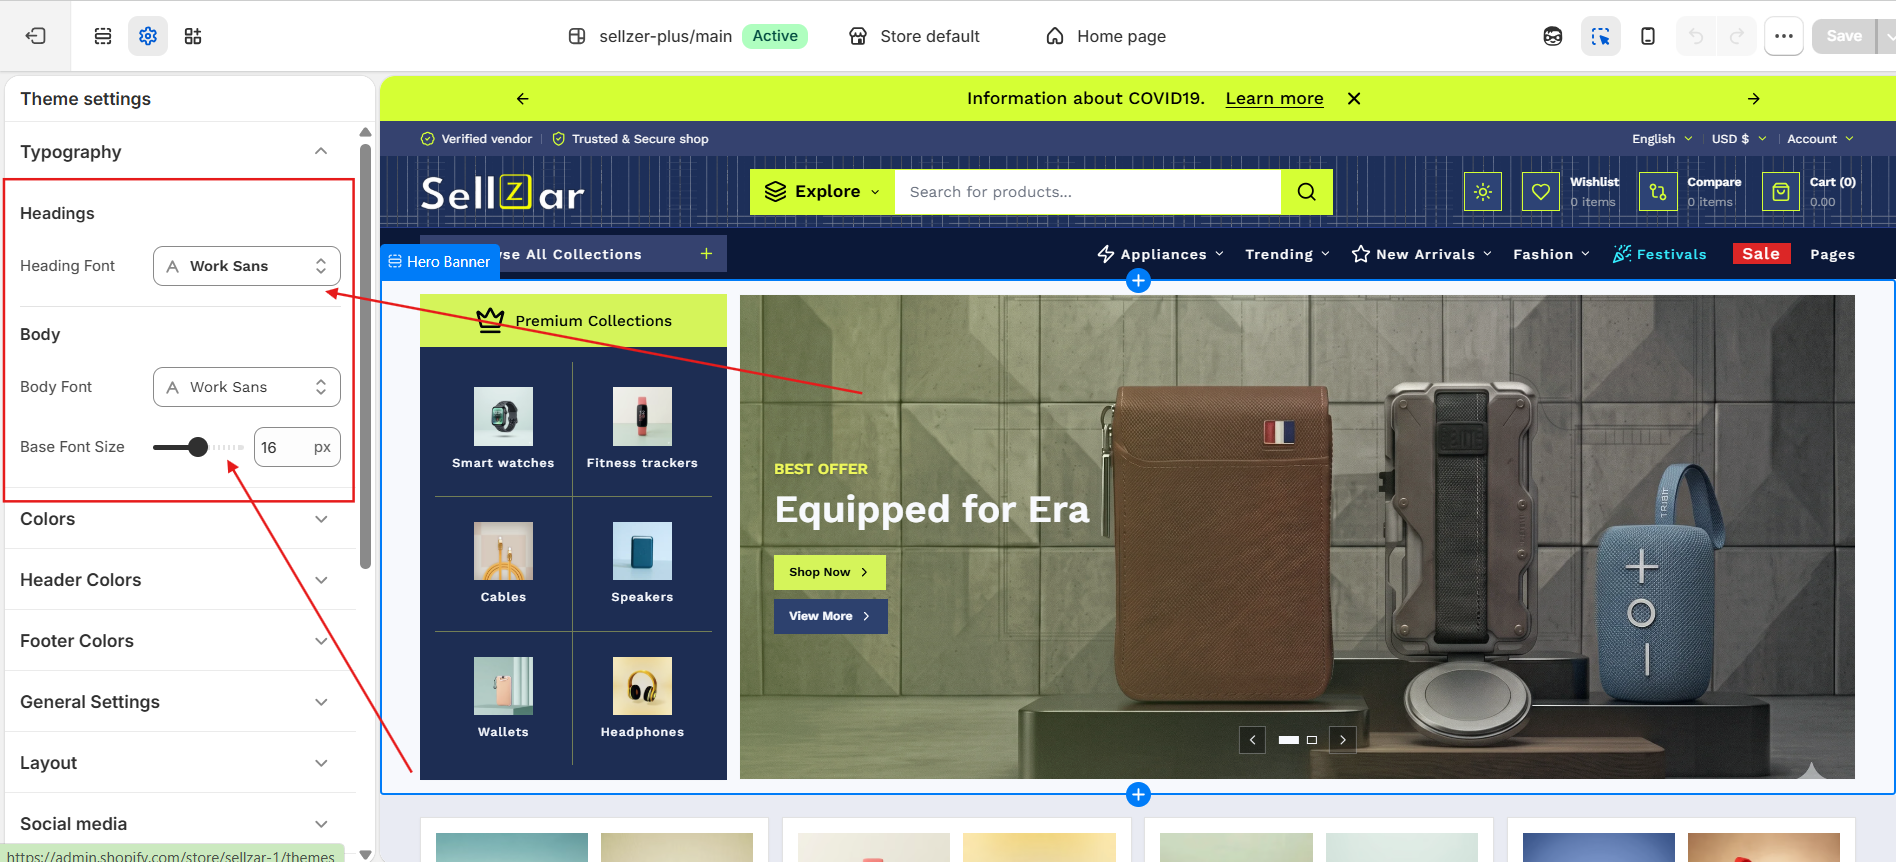1896x862 pixels.
Task: Close the COVID19 announcement bar
Action: (x=1354, y=98)
